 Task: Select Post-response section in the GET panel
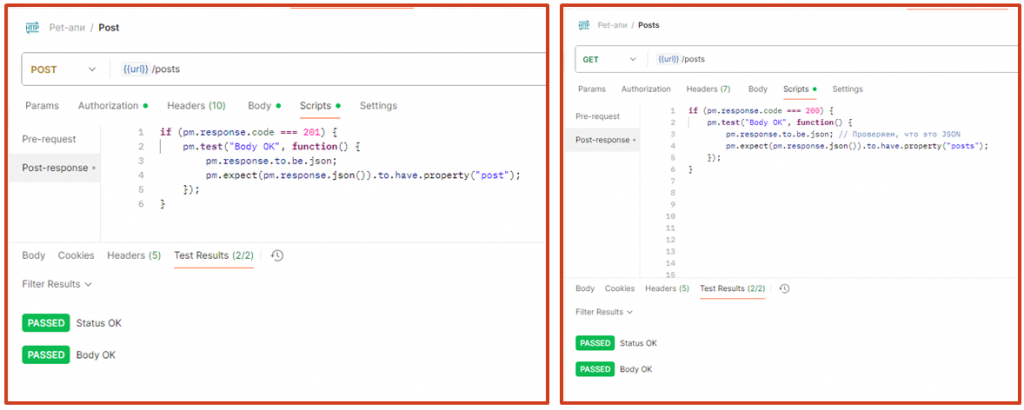pyautogui.click(x=603, y=140)
